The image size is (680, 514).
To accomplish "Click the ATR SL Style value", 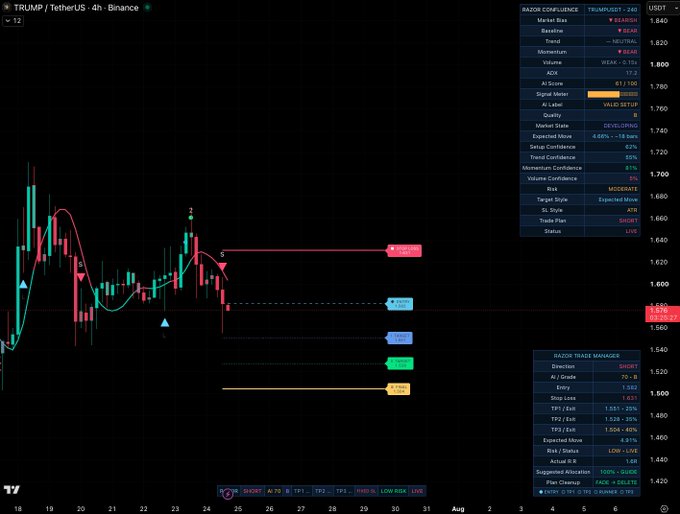I will click(632, 210).
